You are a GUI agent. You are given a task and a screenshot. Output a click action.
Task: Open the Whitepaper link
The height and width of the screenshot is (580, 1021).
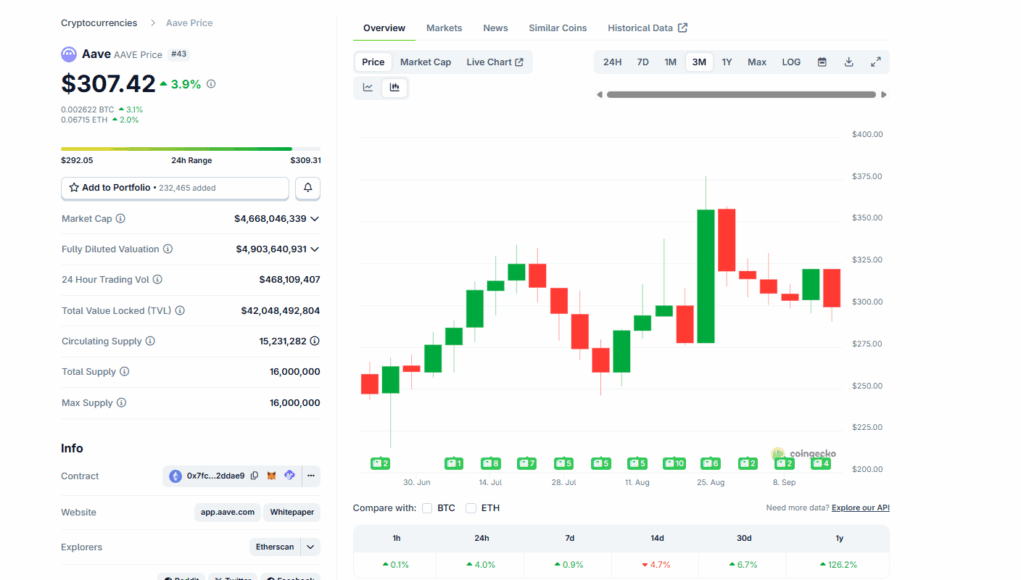coord(292,512)
